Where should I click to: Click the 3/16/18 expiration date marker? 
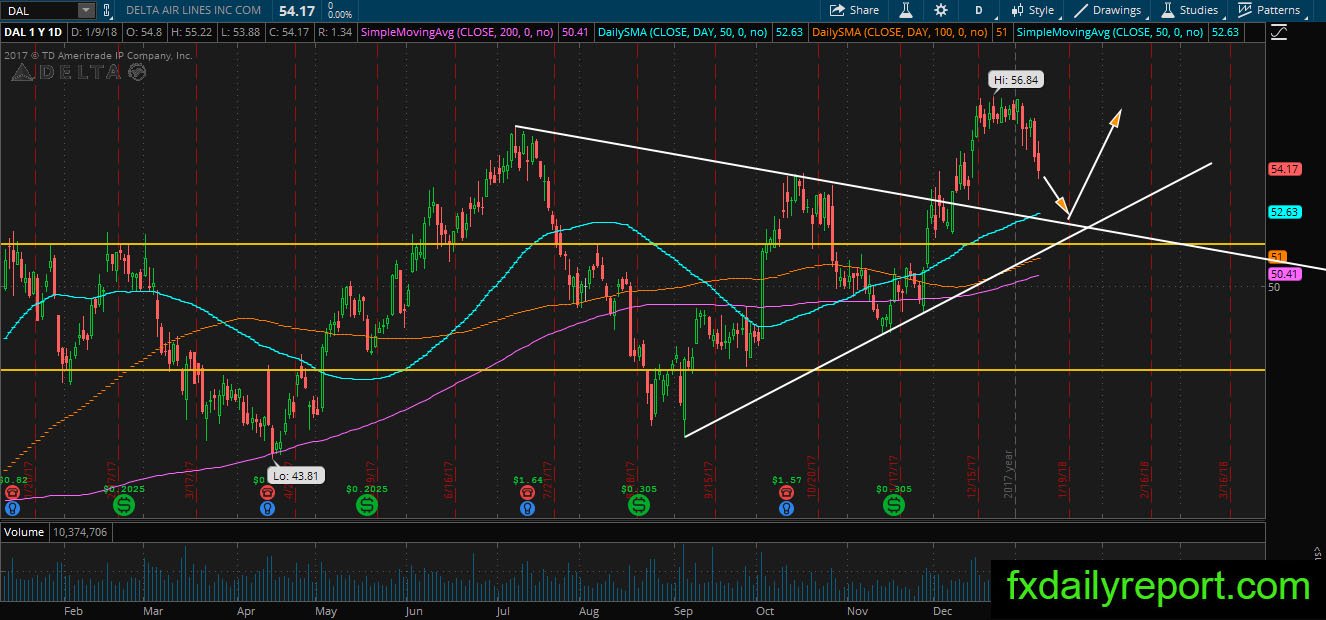pos(1223,479)
